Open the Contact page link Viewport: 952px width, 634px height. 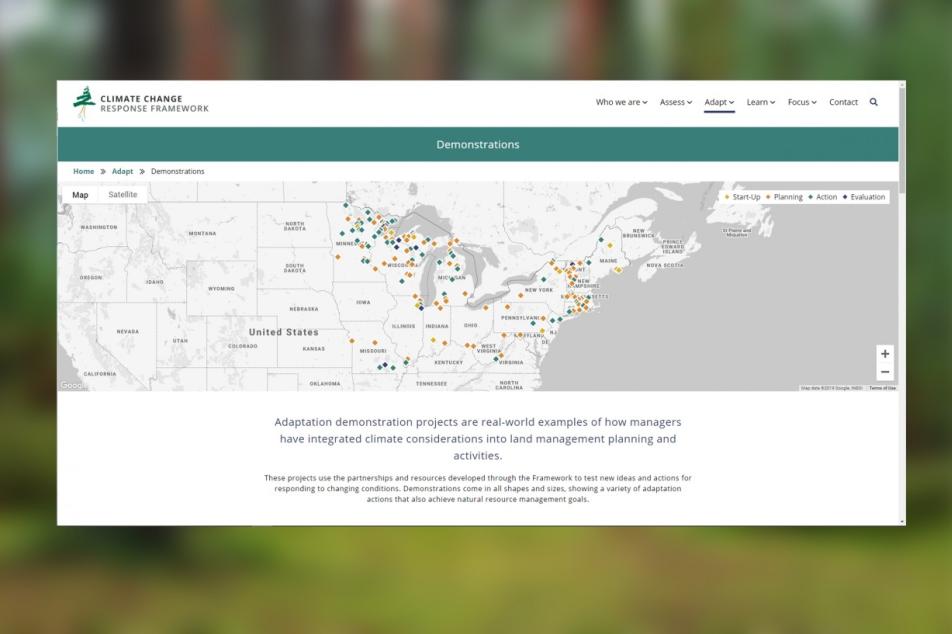[843, 102]
